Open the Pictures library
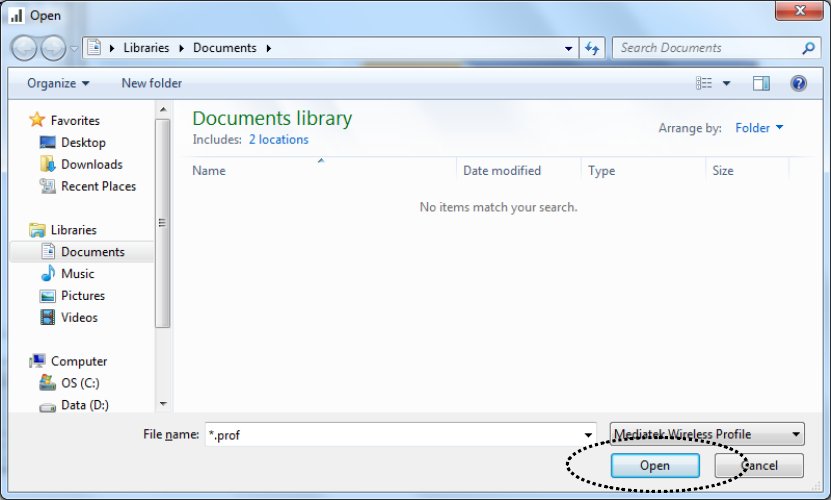The height and width of the screenshot is (500, 831). (x=83, y=295)
